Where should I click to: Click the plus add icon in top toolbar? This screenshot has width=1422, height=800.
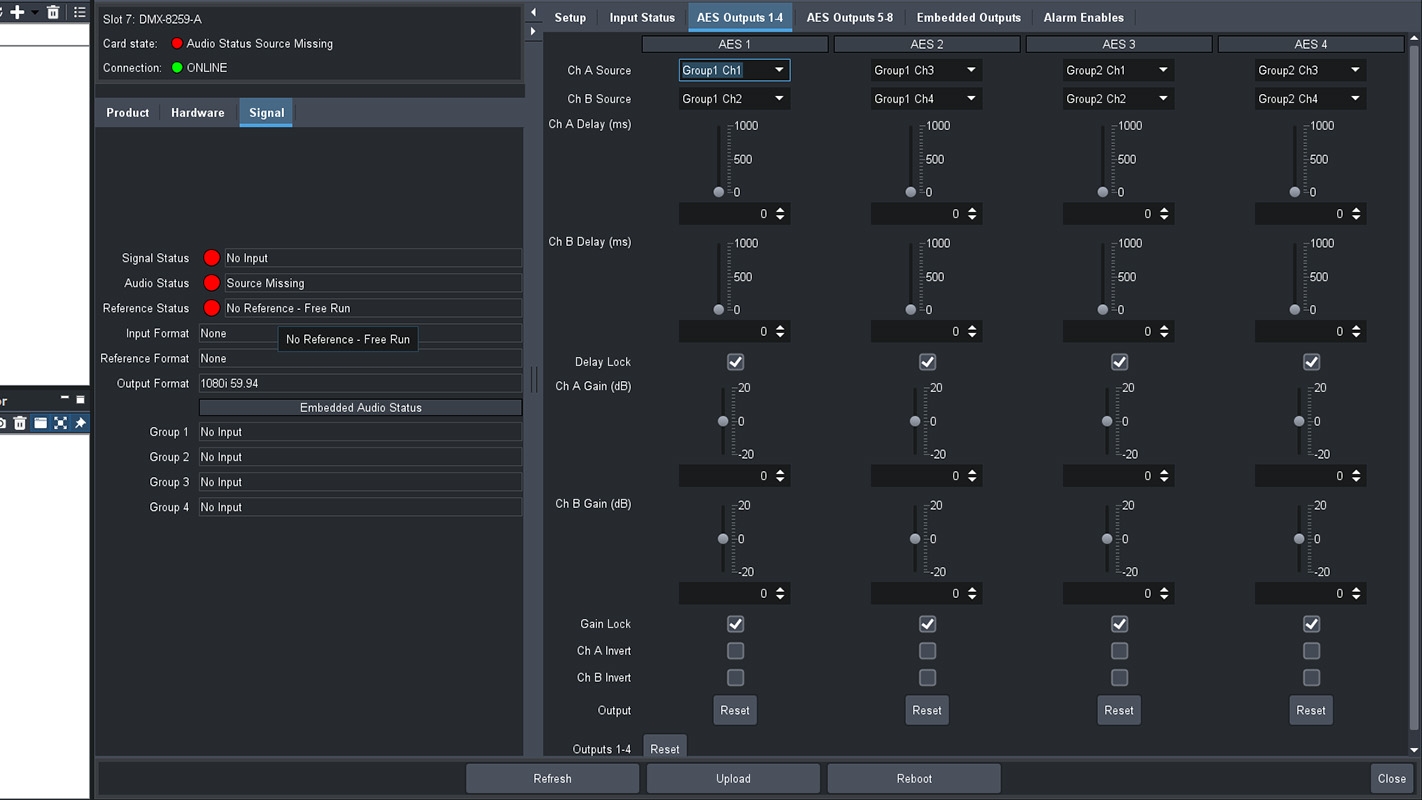[17, 12]
